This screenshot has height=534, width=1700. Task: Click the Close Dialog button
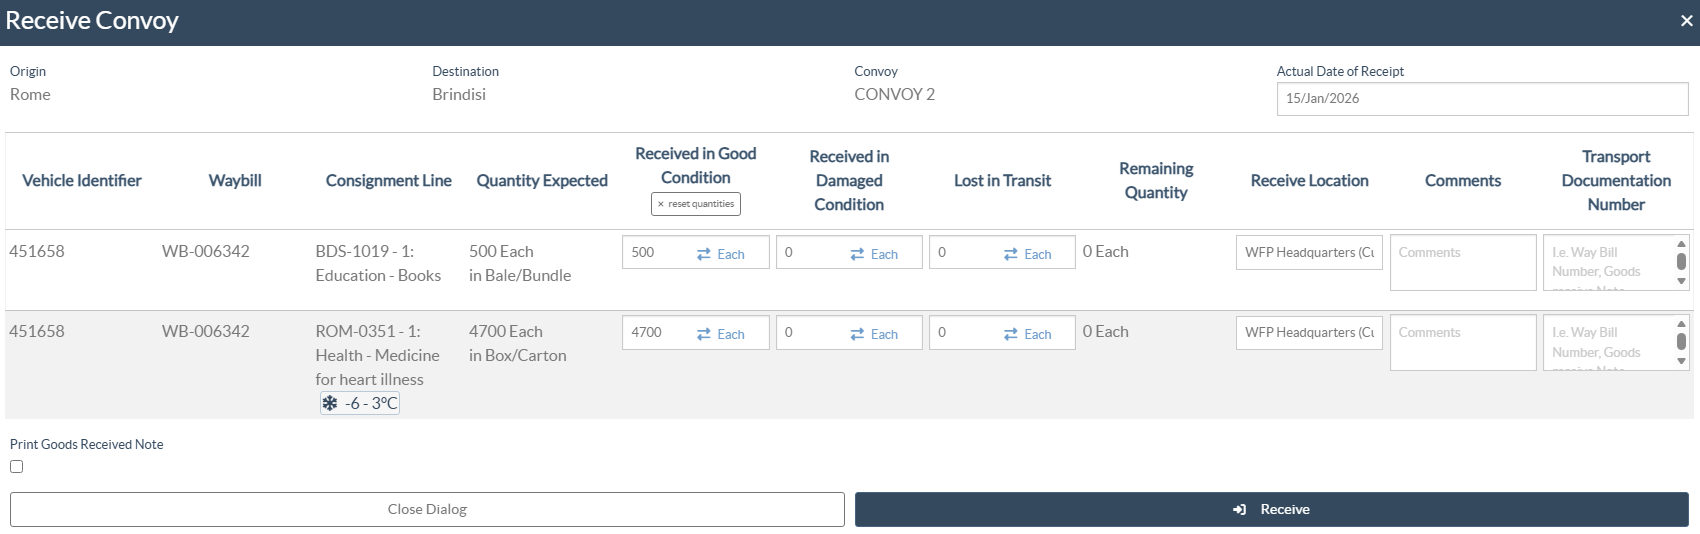pos(427,509)
